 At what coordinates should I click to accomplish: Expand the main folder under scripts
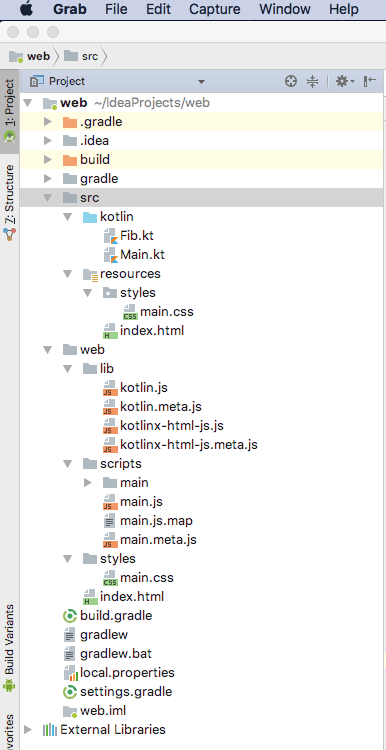point(88,483)
